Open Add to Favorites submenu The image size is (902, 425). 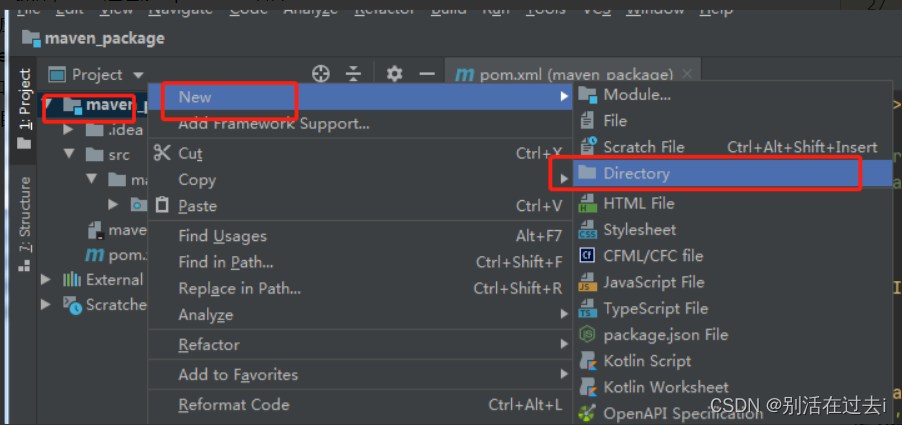360,374
